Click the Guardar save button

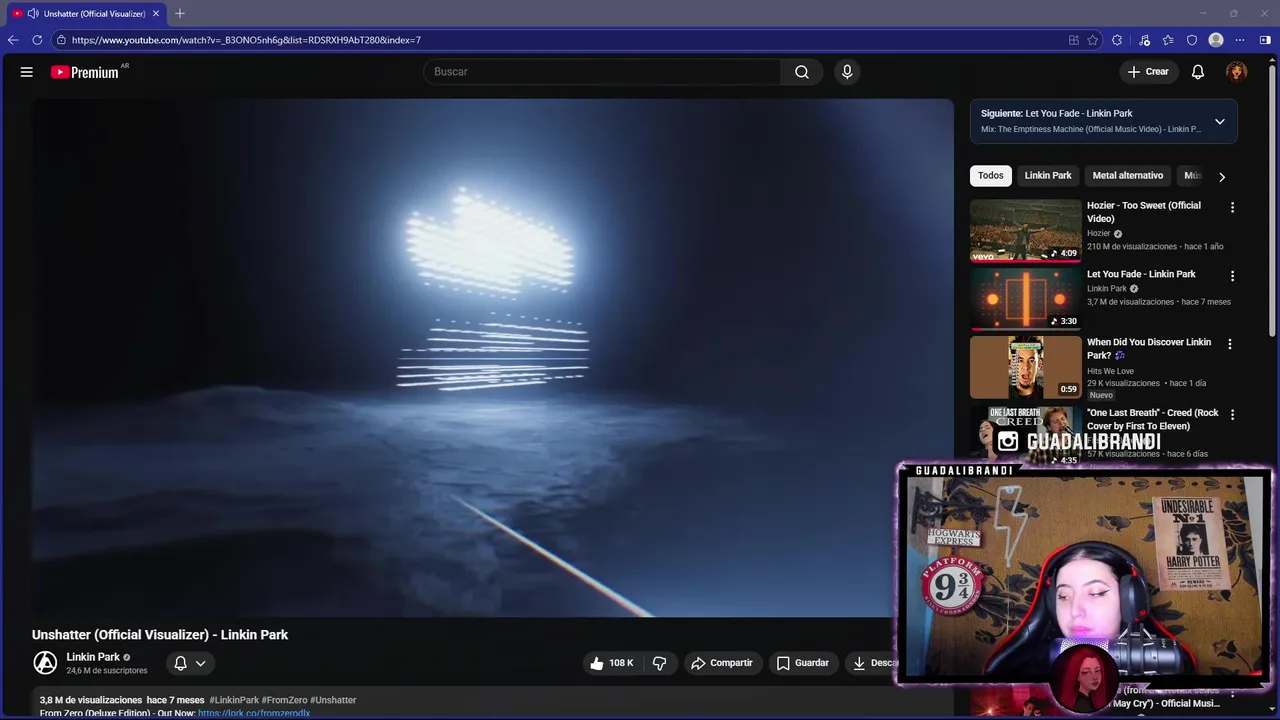pos(803,663)
